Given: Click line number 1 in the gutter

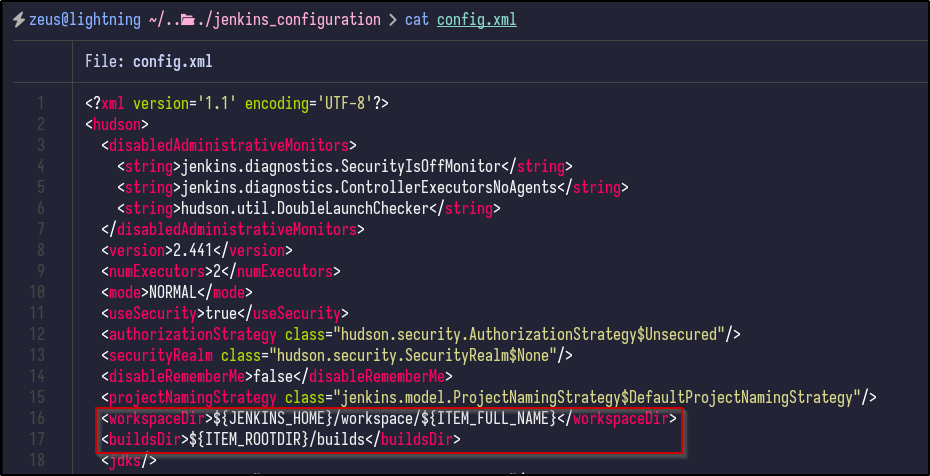Looking at the screenshot, I should pos(40,104).
